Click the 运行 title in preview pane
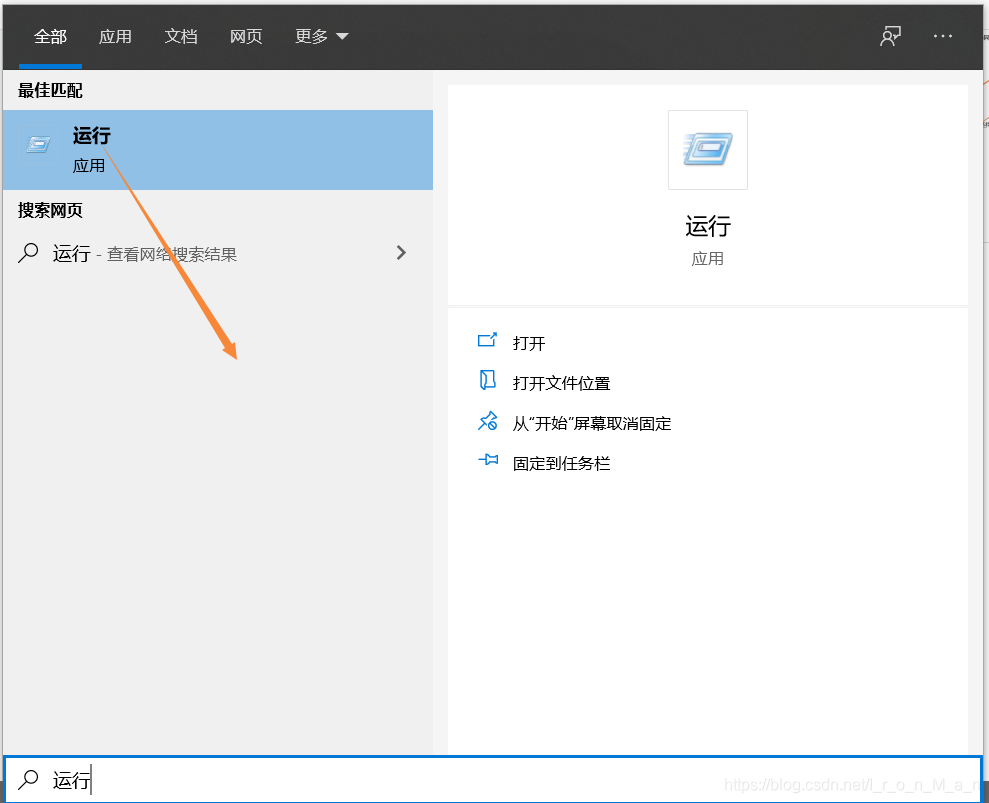989x803 pixels. tap(708, 226)
